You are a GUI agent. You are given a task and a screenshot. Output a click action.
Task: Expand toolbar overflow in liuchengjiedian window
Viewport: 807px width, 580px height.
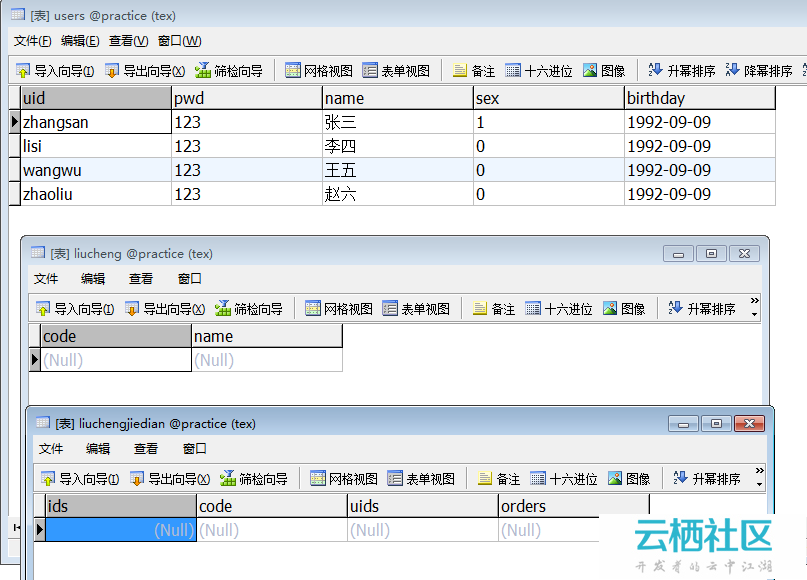(759, 477)
